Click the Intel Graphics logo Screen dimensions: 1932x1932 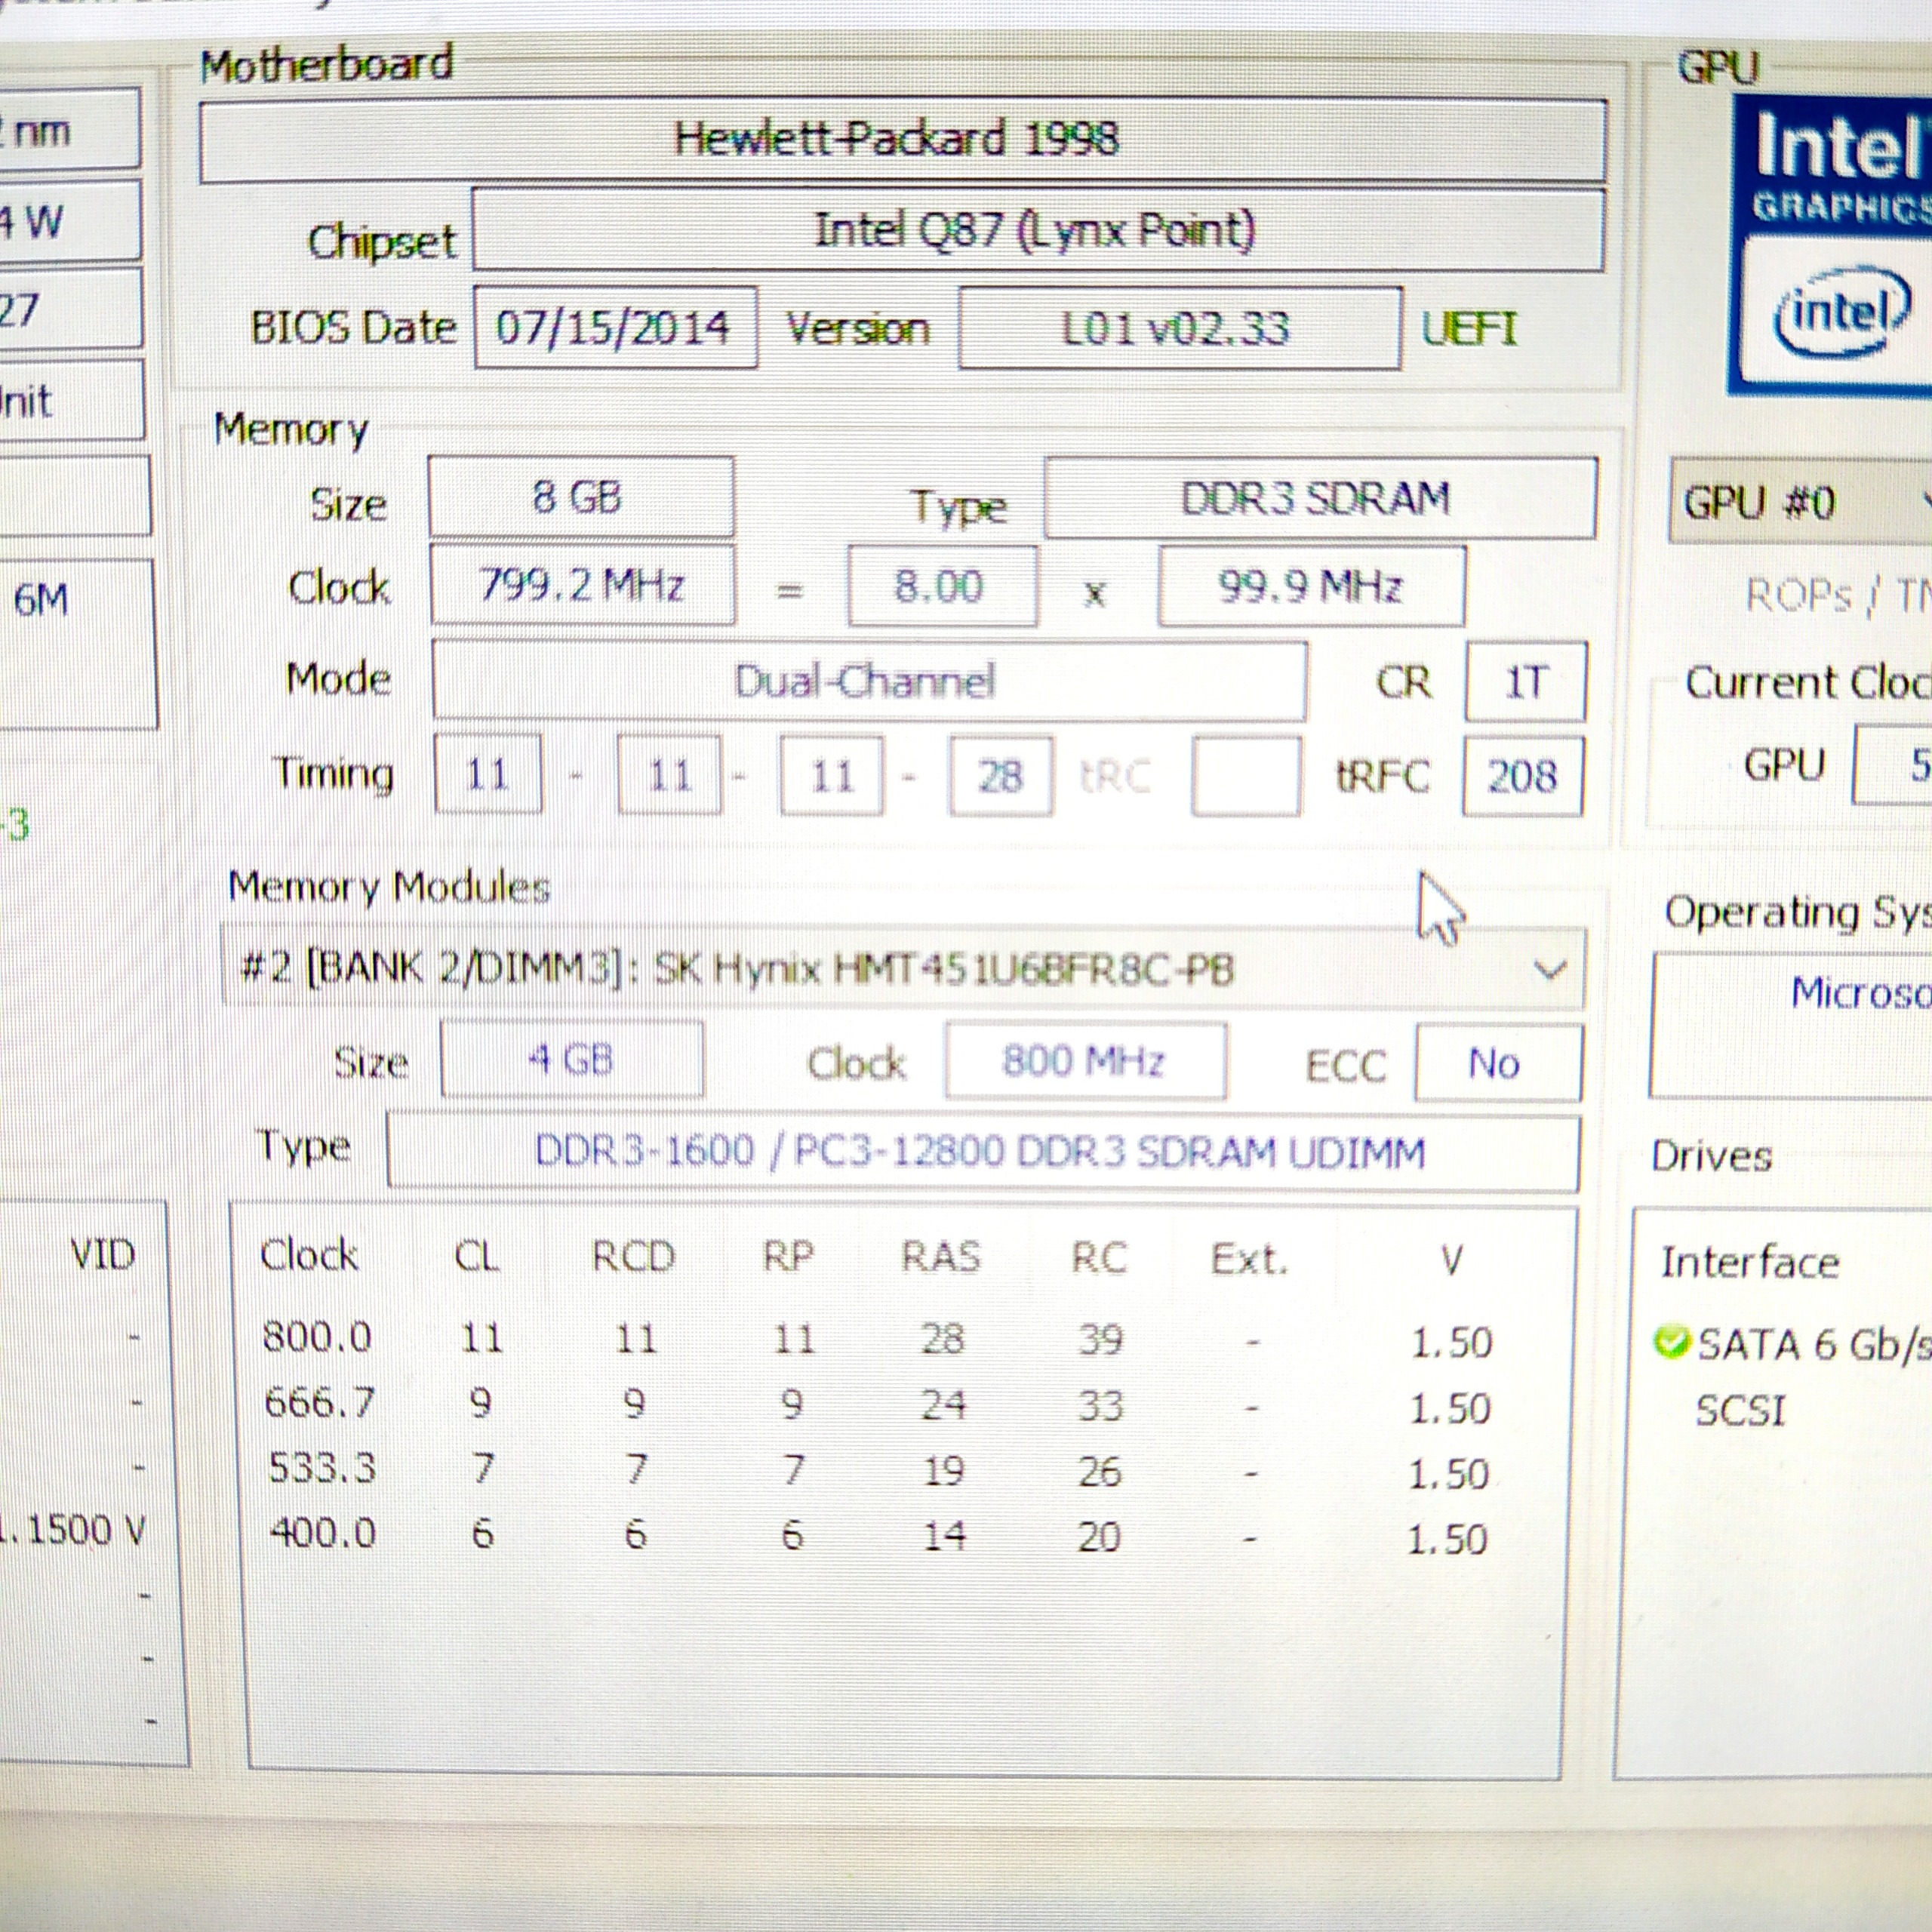tap(1832, 245)
